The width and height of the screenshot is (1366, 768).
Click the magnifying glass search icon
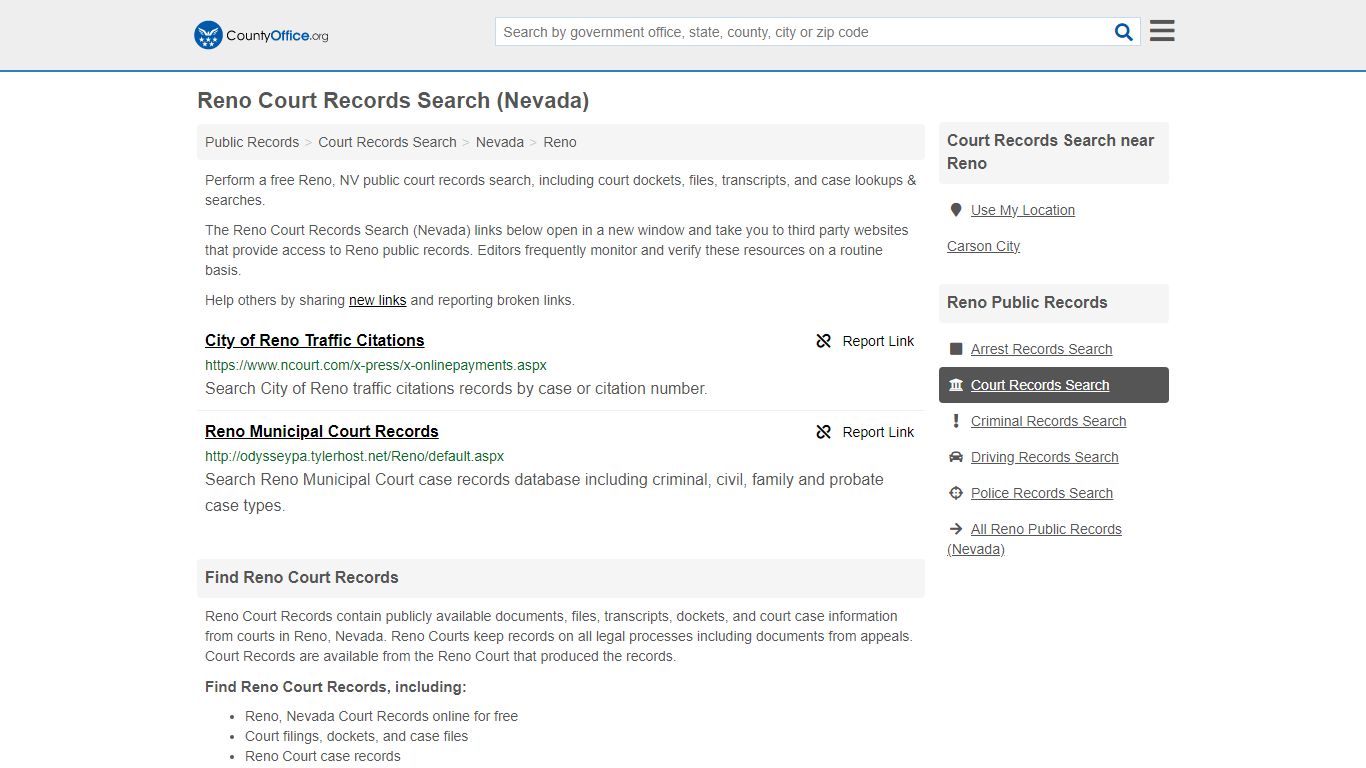pyautogui.click(x=1124, y=32)
